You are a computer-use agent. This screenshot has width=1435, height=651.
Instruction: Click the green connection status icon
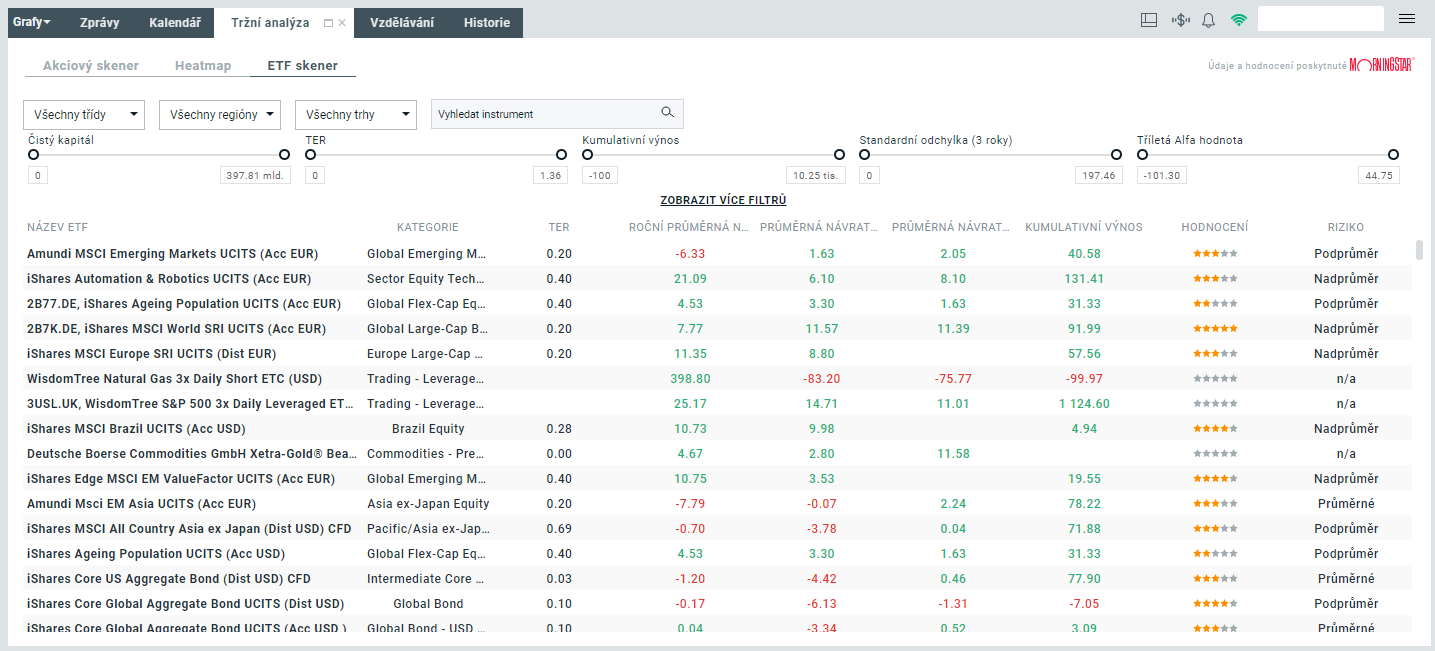[1239, 20]
